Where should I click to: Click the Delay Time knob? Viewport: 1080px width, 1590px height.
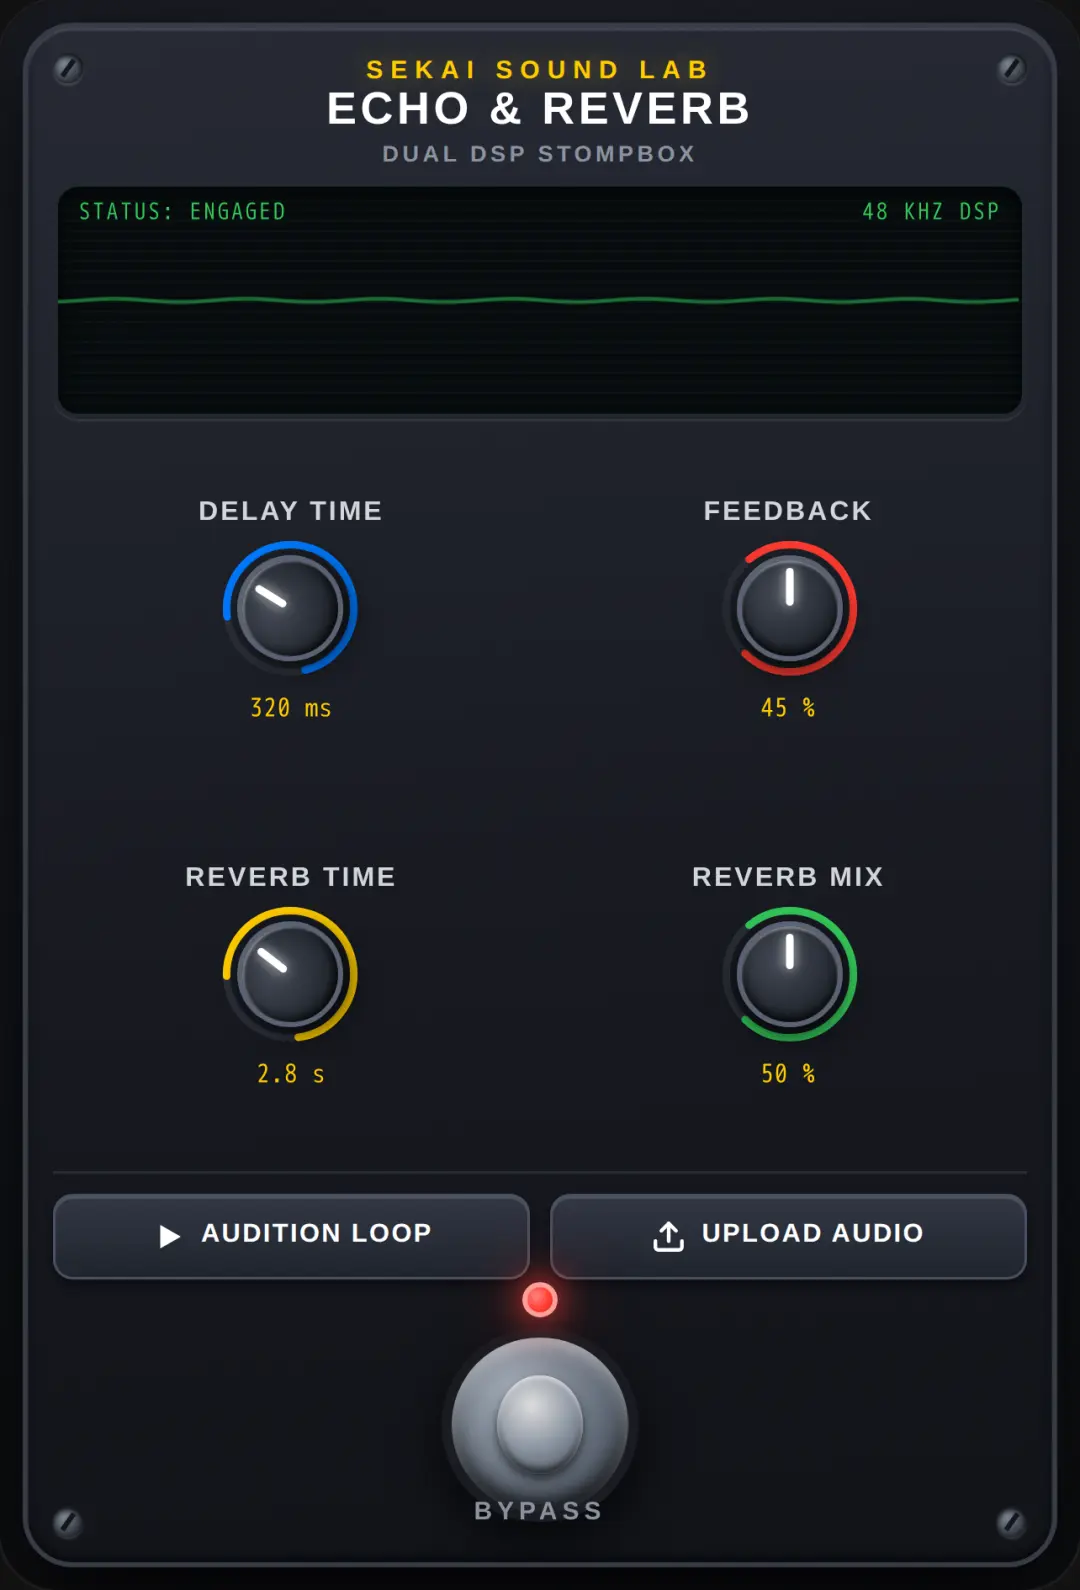pos(290,608)
